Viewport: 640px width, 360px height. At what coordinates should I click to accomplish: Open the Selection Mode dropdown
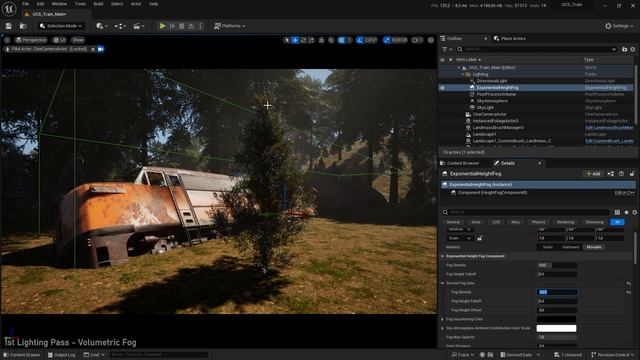[61, 26]
